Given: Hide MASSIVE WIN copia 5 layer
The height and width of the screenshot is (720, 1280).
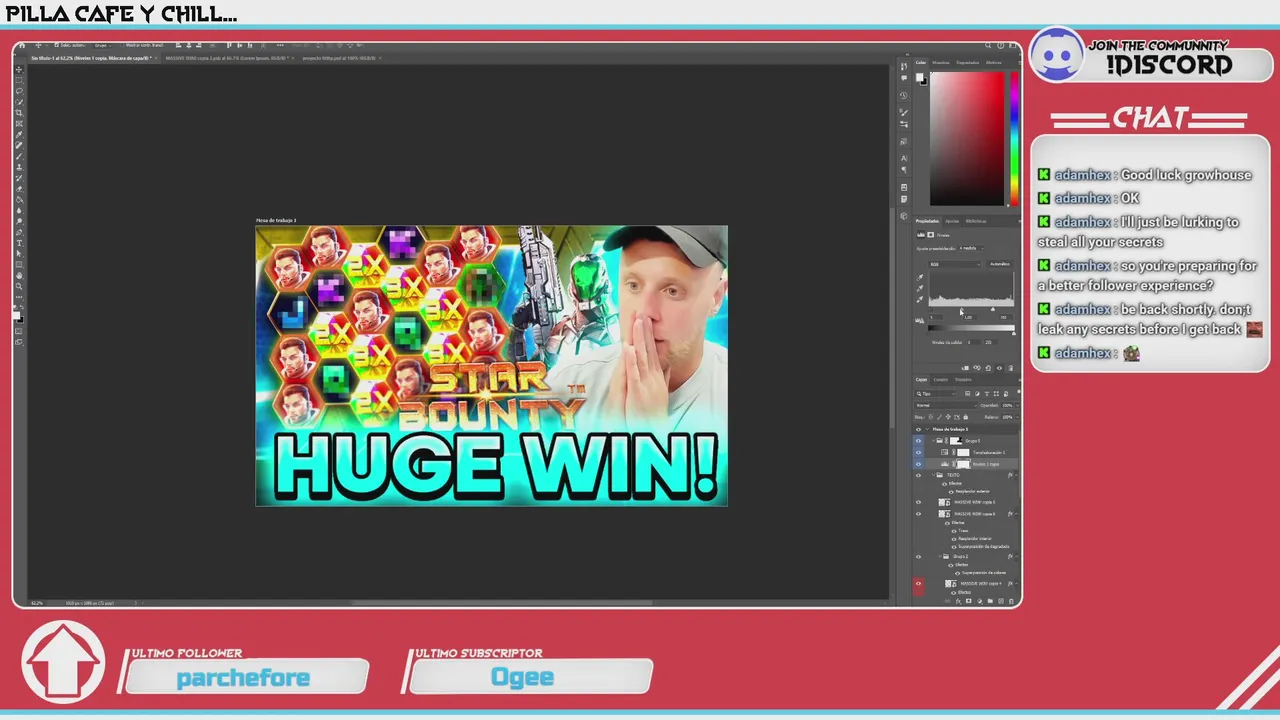Looking at the screenshot, I should [x=918, y=502].
